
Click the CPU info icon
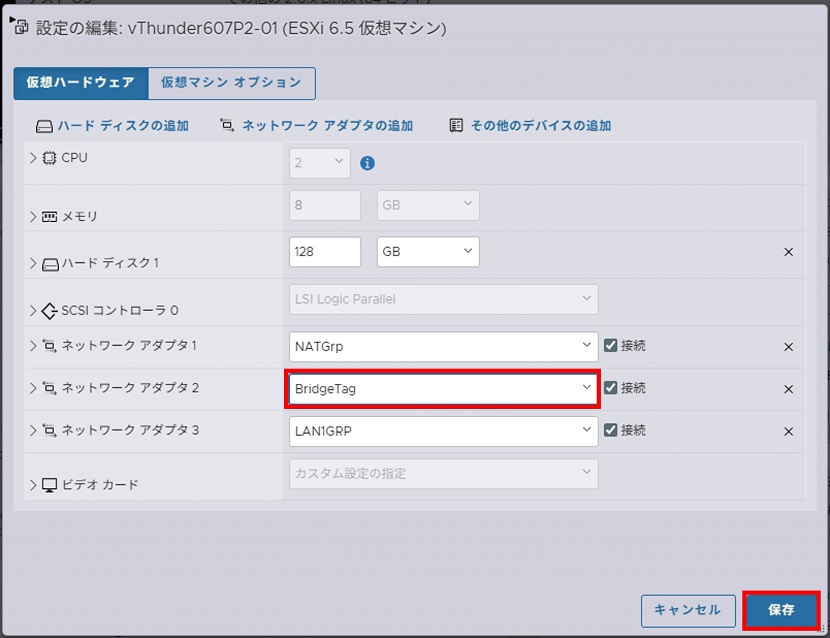[x=367, y=163]
